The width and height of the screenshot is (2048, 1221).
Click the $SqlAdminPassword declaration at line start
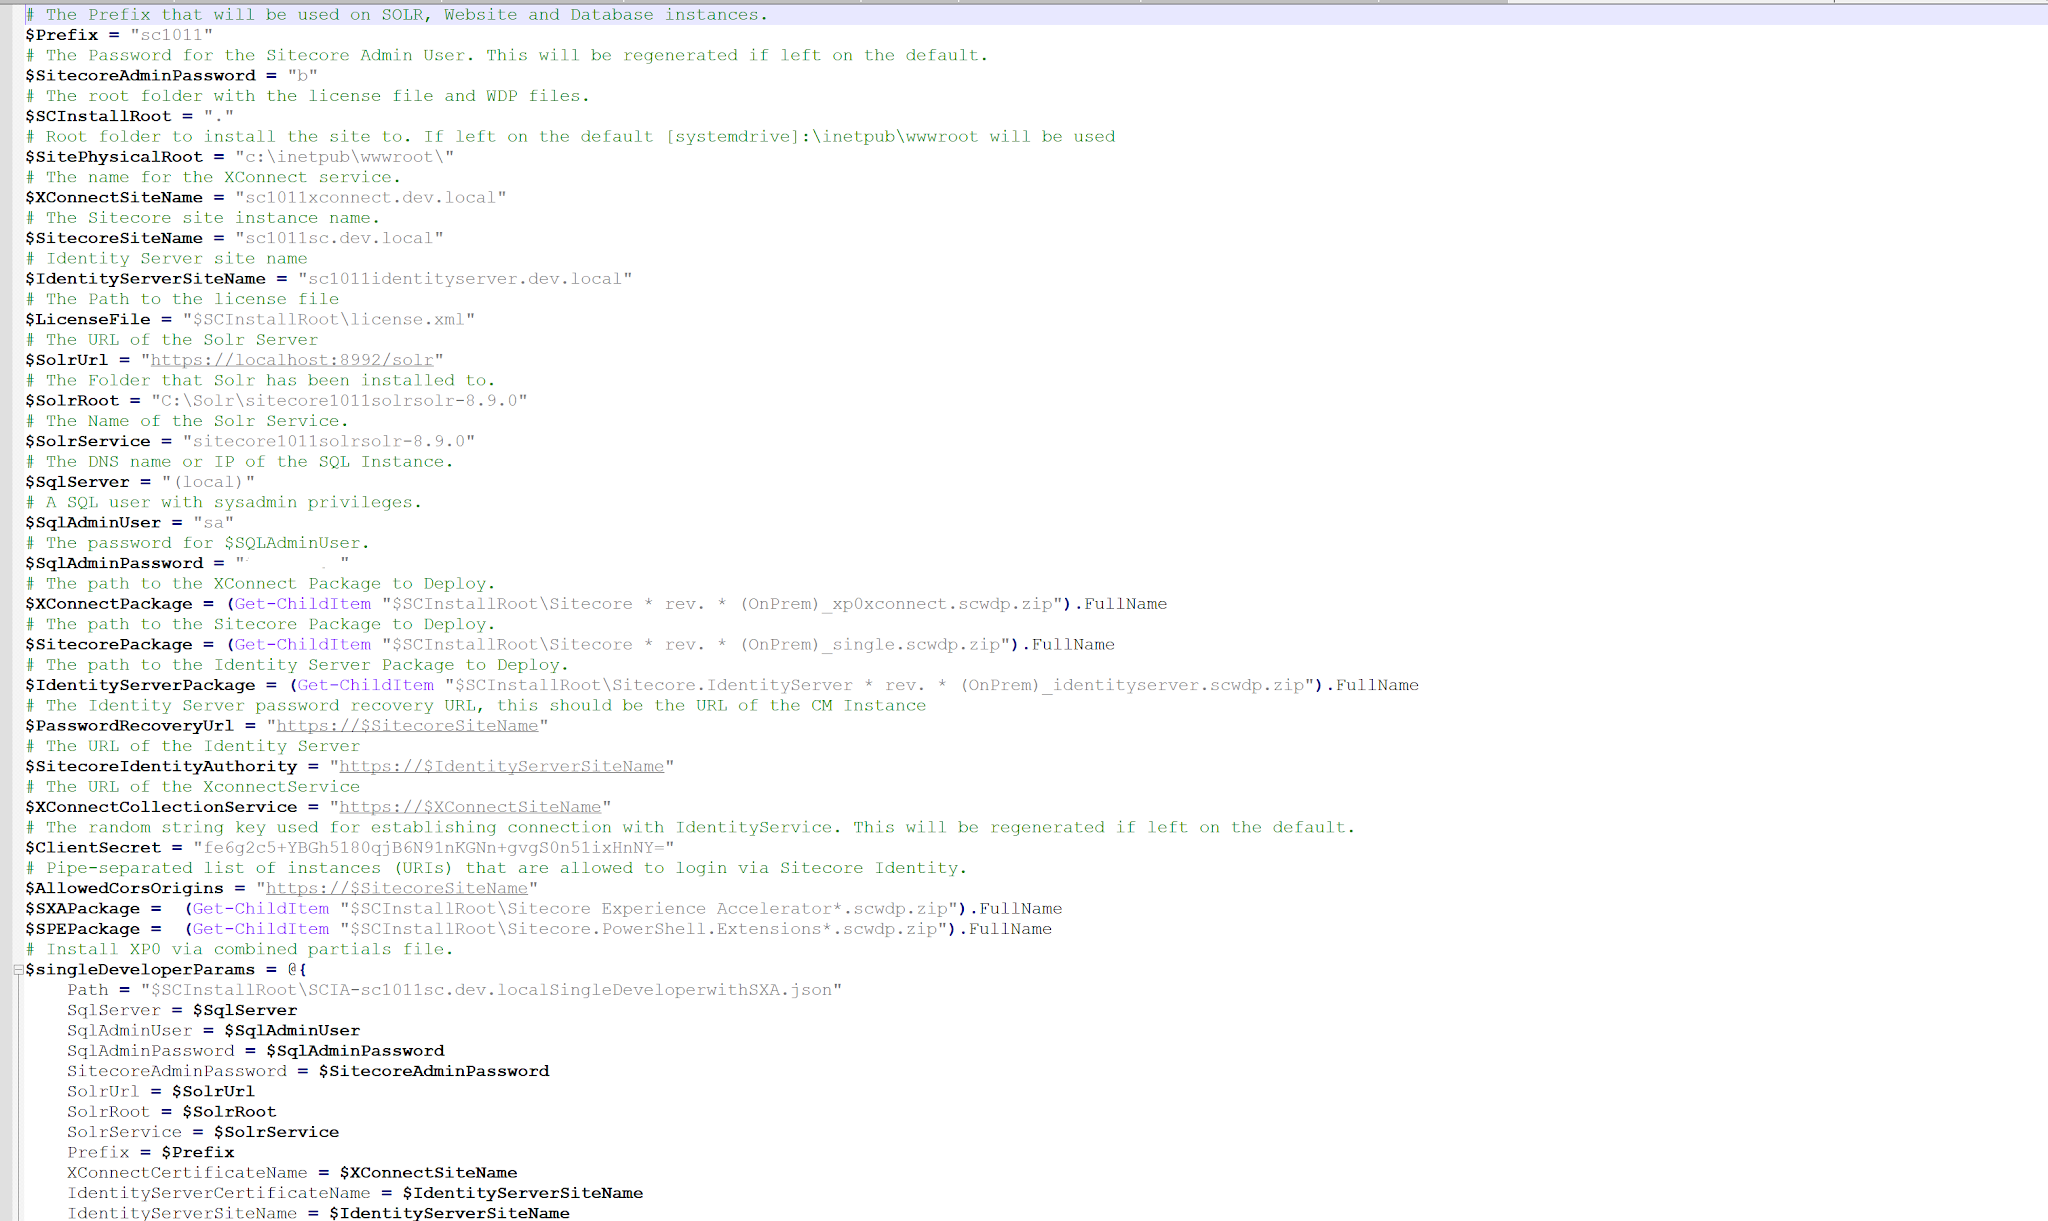pos(114,563)
